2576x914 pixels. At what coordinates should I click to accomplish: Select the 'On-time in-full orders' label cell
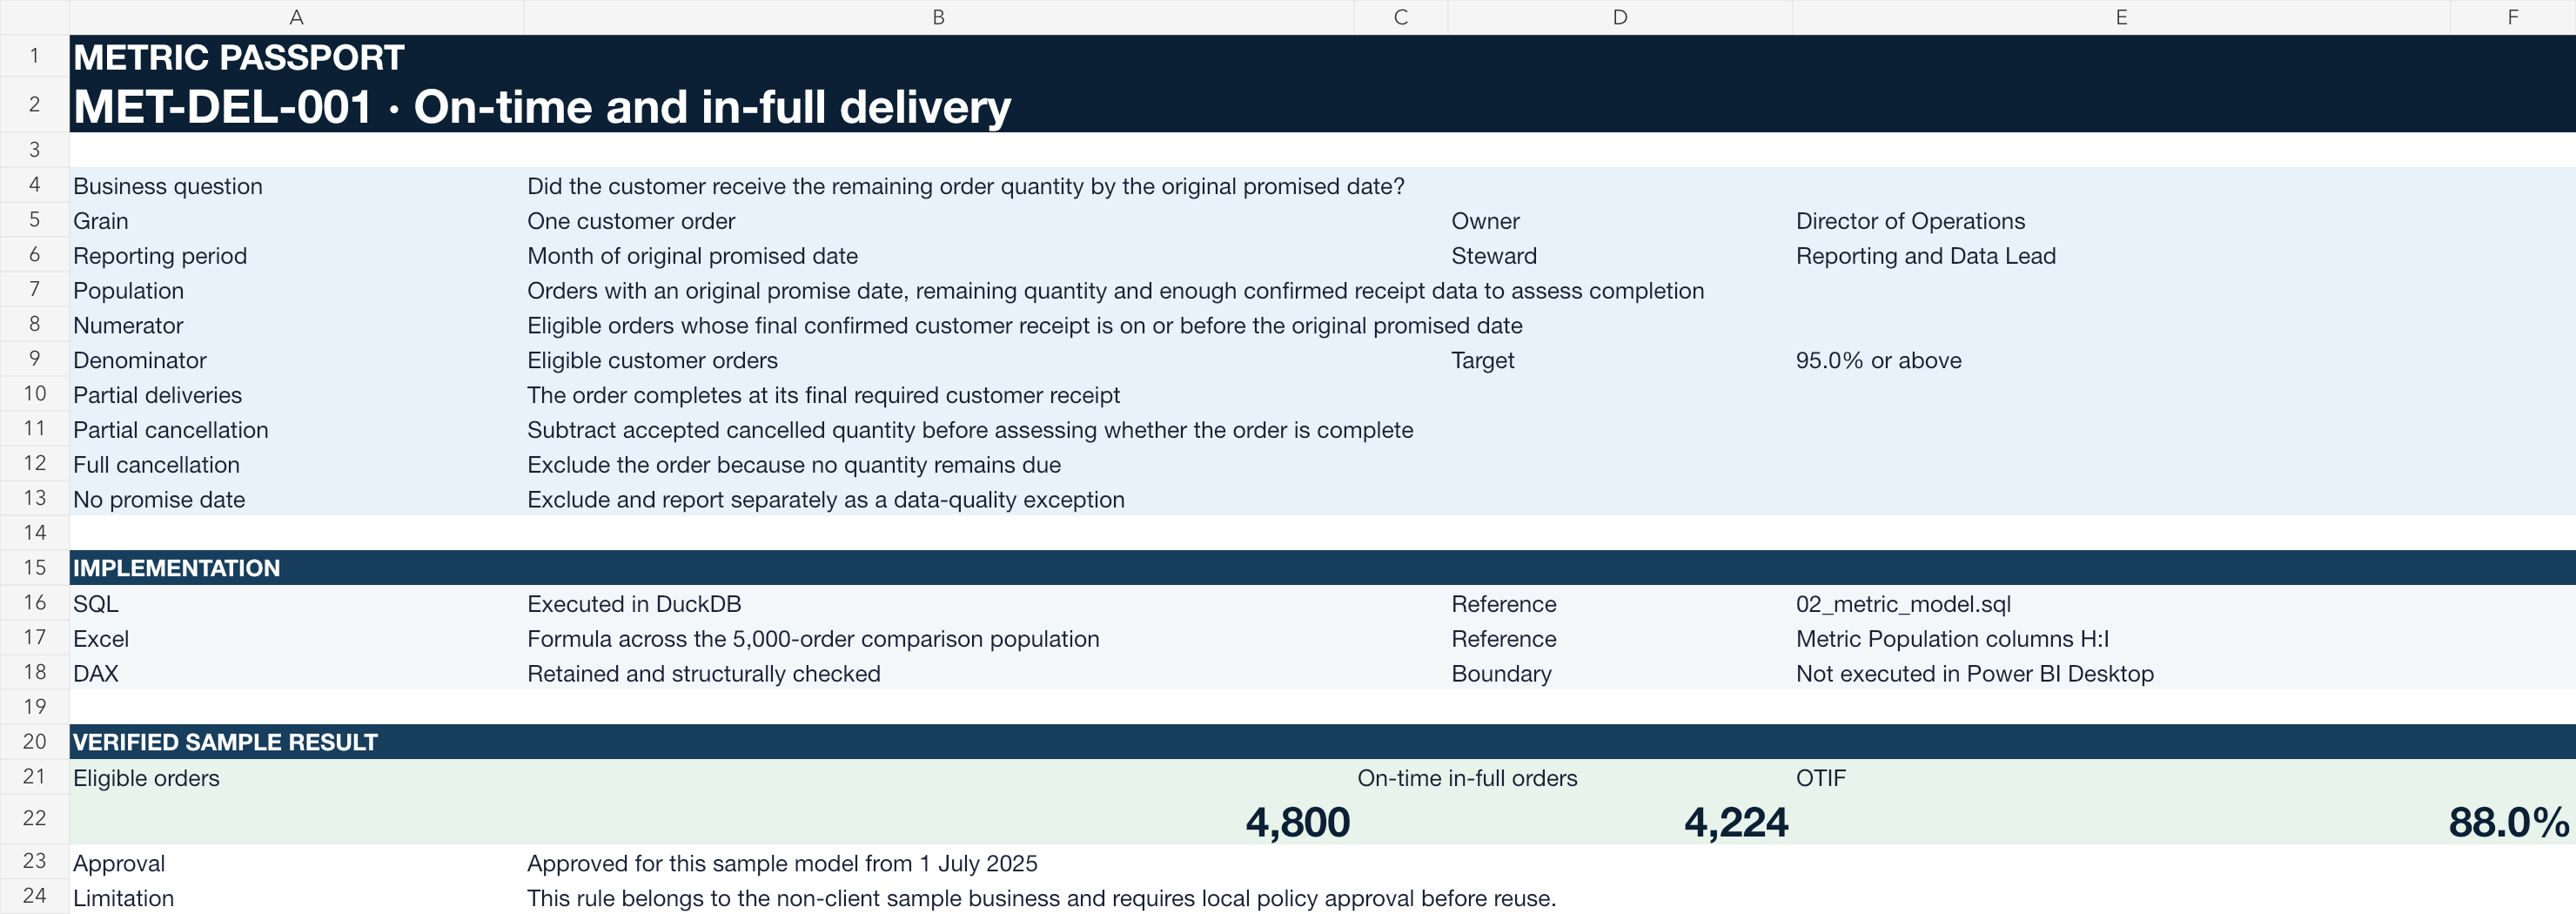click(1467, 777)
